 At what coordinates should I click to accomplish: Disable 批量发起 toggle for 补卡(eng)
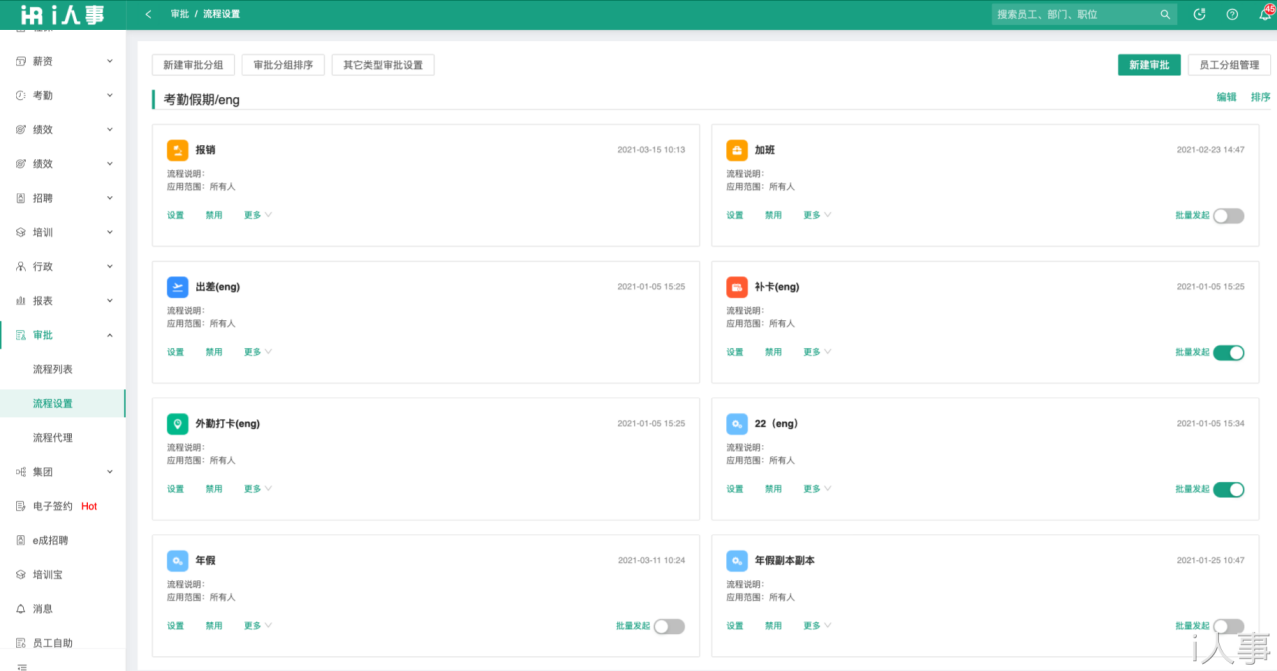coord(1228,352)
